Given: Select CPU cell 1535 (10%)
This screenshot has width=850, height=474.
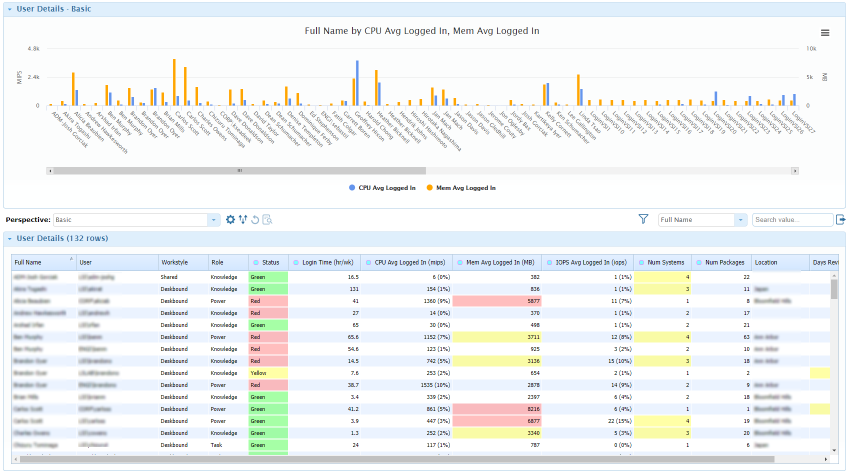Looking at the screenshot, I should click(x=407, y=385).
